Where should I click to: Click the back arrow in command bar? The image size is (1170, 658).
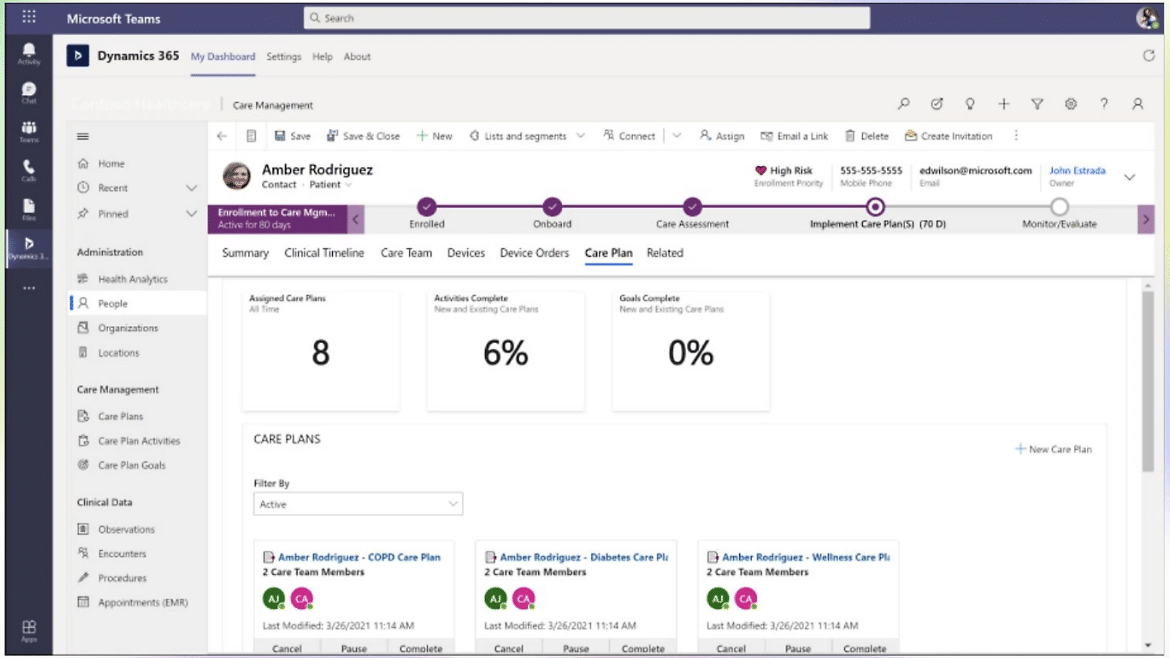click(222, 136)
